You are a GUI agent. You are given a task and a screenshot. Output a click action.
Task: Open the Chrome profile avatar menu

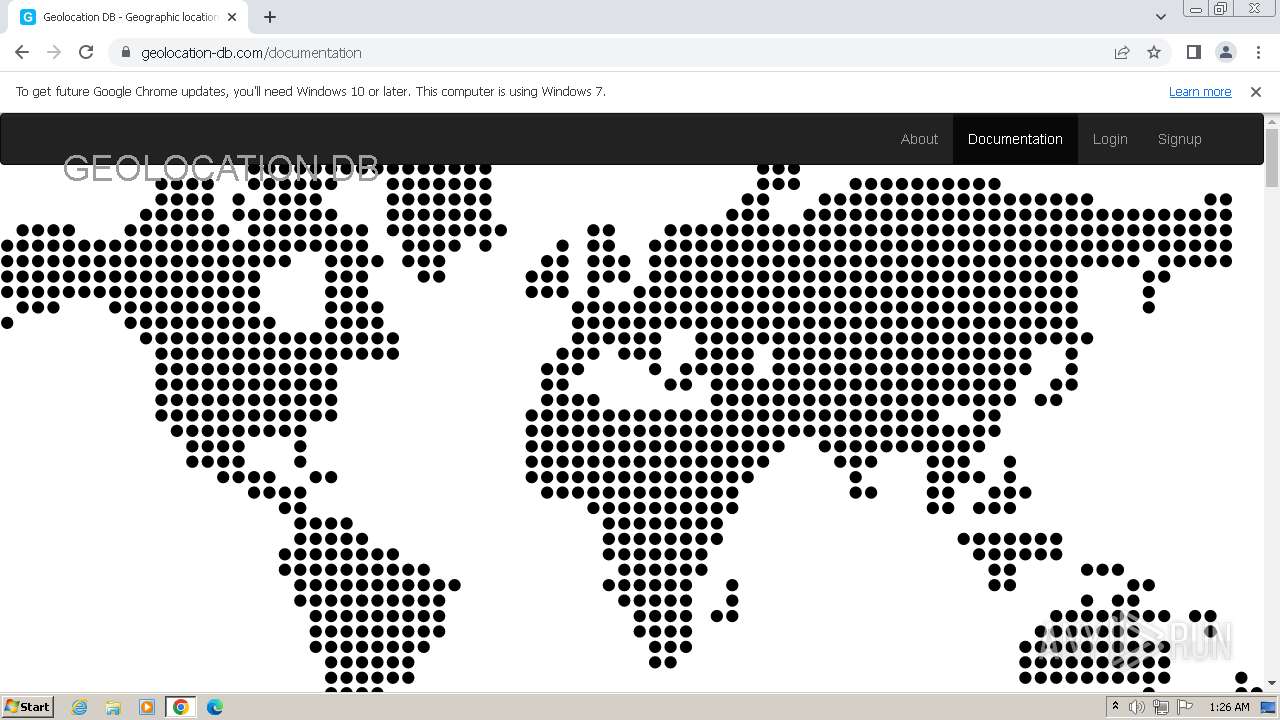(x=1225, y=52)
